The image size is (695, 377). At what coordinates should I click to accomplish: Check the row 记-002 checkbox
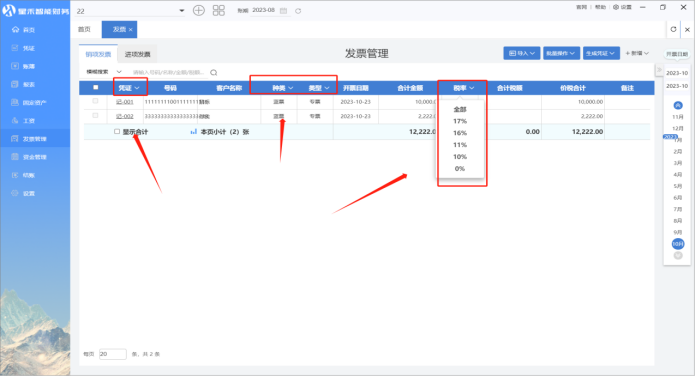pyautogui.click(x=95, y=116)
